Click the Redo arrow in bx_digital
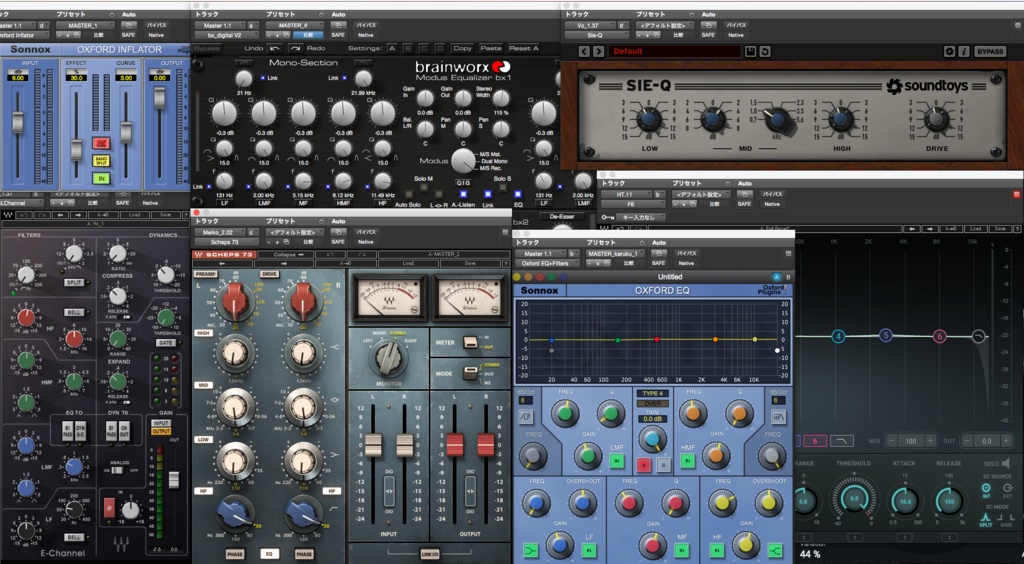The width and height of the screenshot is (1024, 564). [x=295, y=48]
